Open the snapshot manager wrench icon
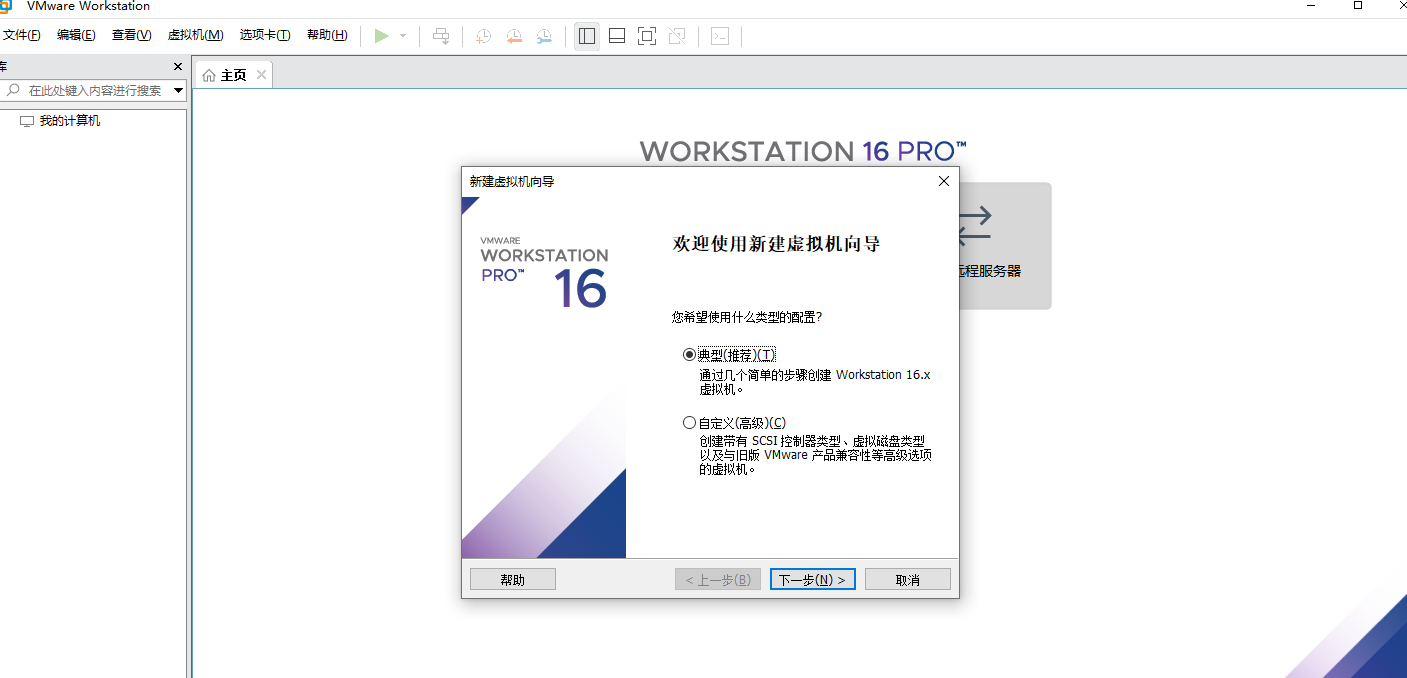The image size is (1407, 678). (x=544, y=36)
